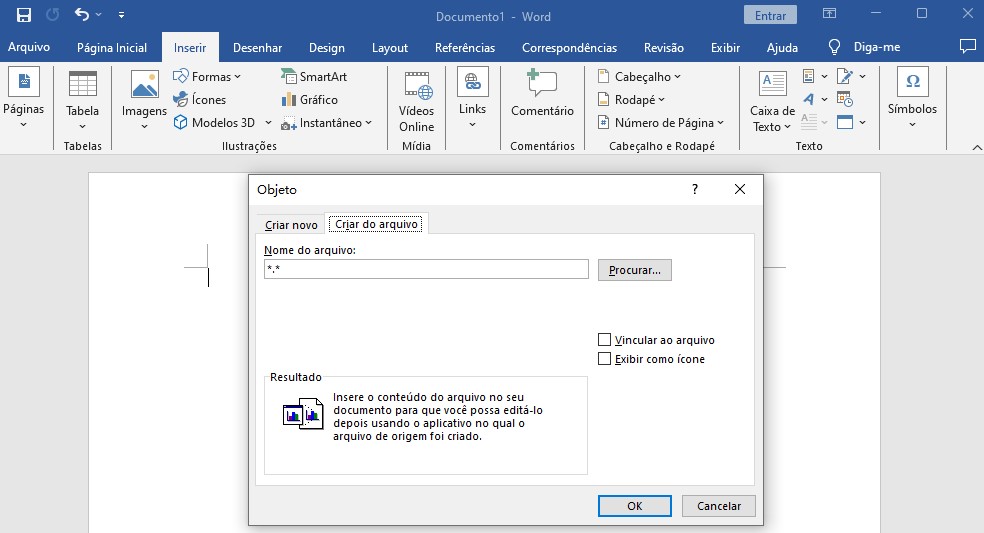Click the Ícones button
984x533 pixels.
point(200,99)
